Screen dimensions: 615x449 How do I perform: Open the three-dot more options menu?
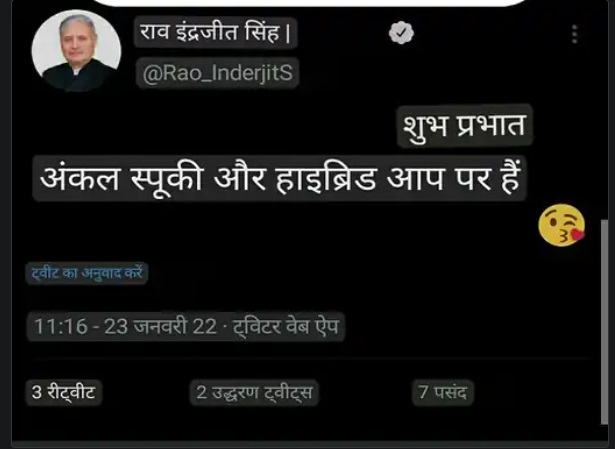click(575, 34)
